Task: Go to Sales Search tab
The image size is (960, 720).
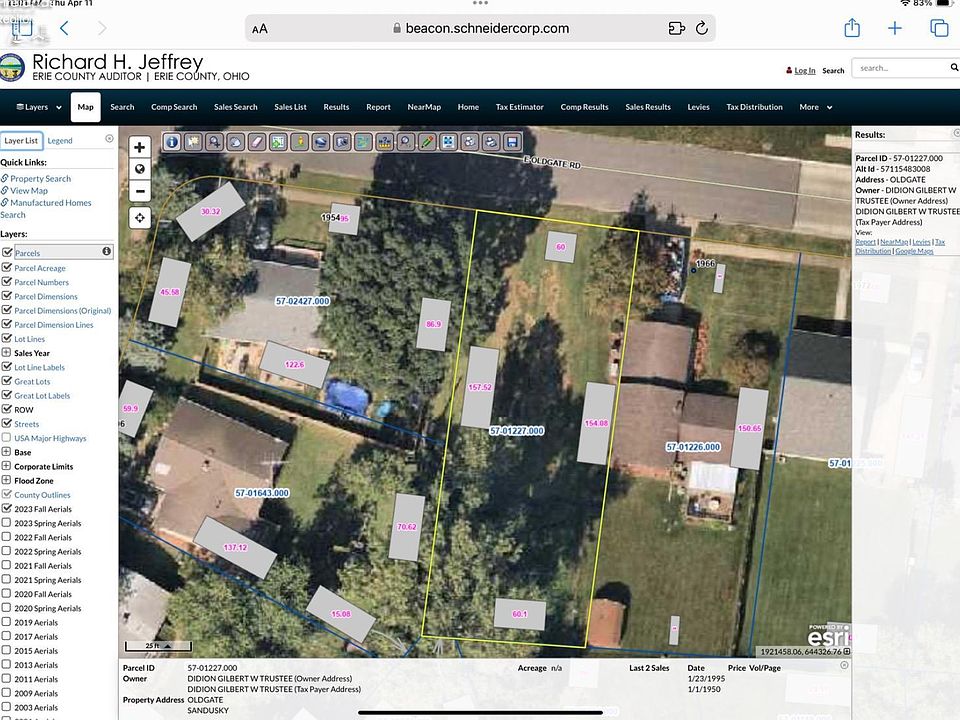Action: 236,107
